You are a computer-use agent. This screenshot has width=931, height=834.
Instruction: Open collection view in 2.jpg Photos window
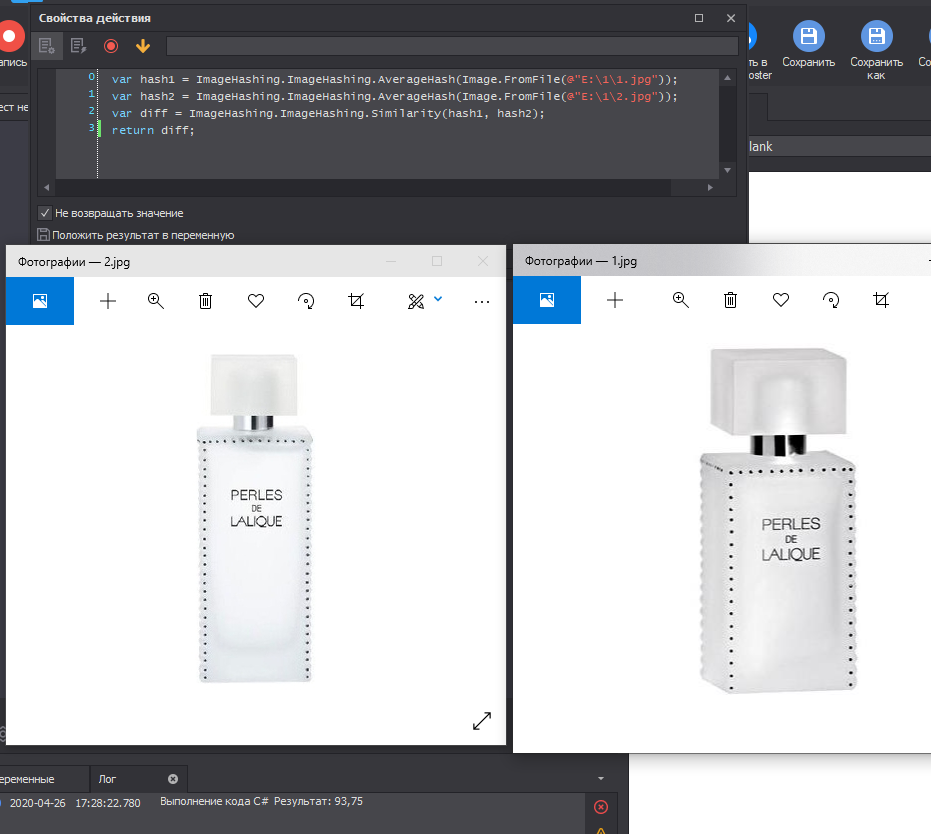40,301
